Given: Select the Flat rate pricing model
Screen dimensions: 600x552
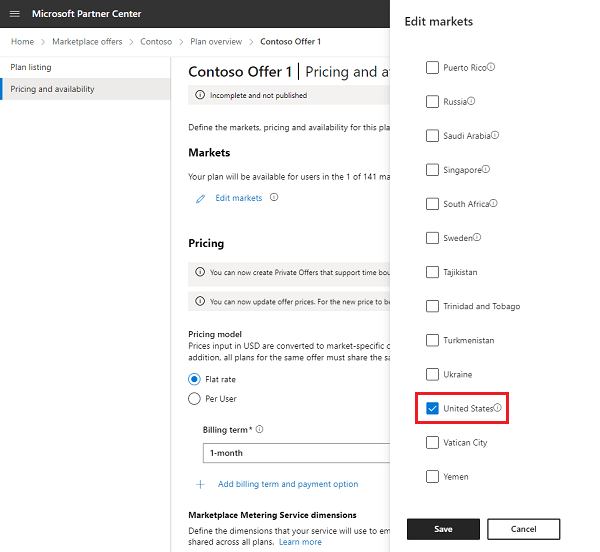Looking at the screenshot, I should click(x=194, y=379).
